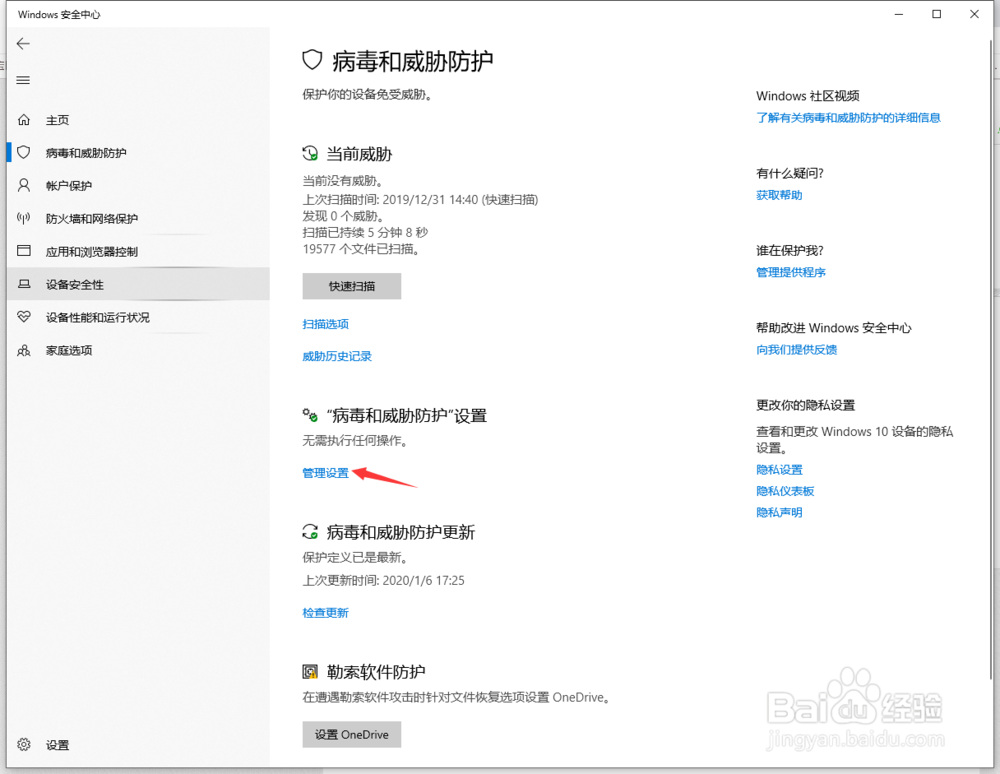Click the 当前威胁 heading text

point(360,154)
